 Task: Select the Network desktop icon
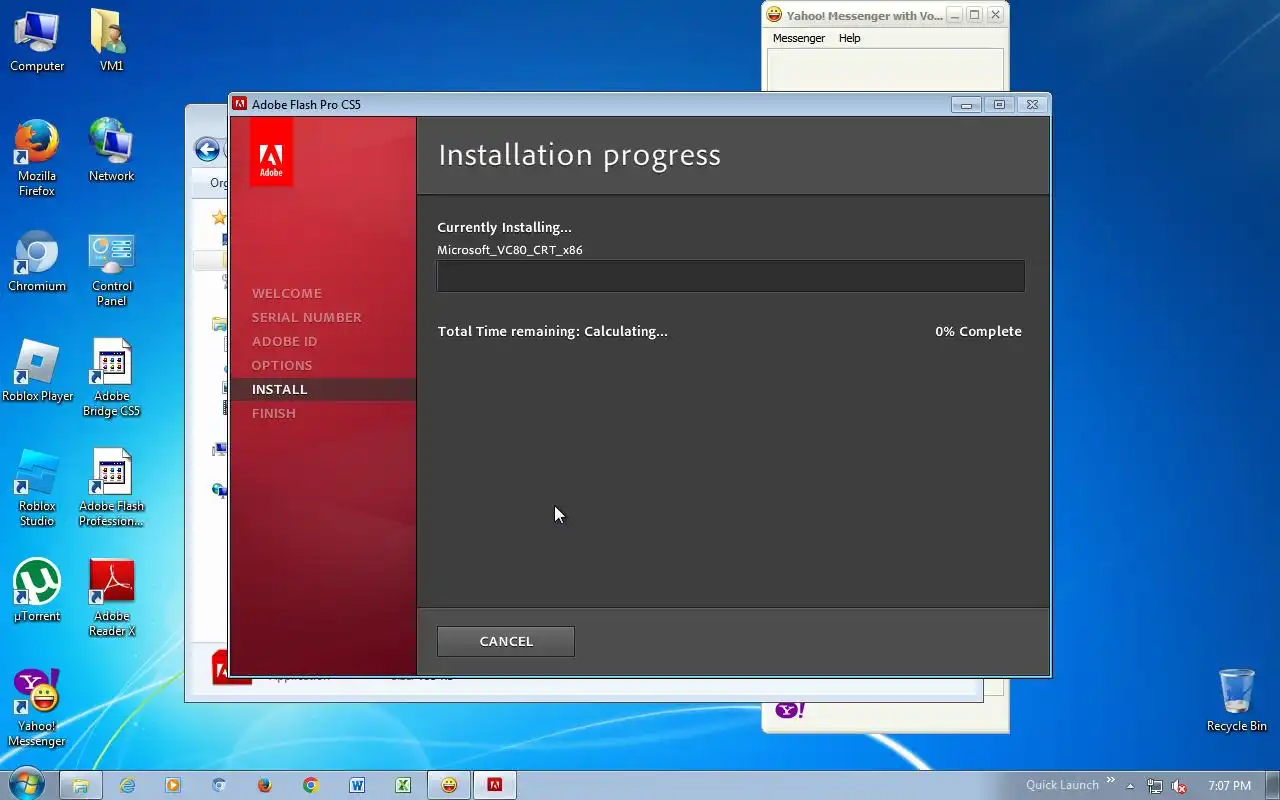111,151
